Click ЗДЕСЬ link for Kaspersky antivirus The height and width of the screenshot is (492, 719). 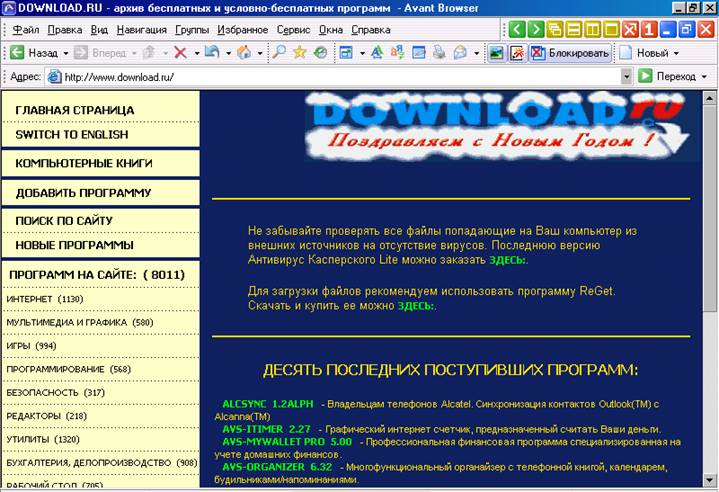(507, 260)
